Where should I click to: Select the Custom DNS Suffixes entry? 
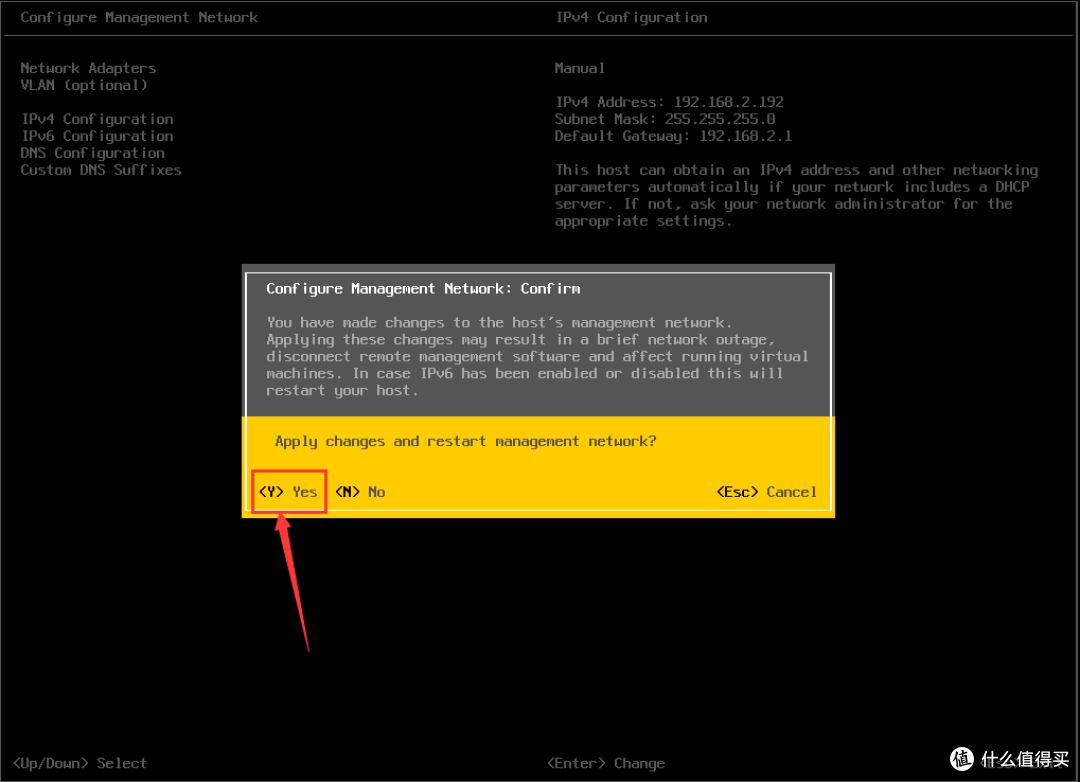click(101, 170)
